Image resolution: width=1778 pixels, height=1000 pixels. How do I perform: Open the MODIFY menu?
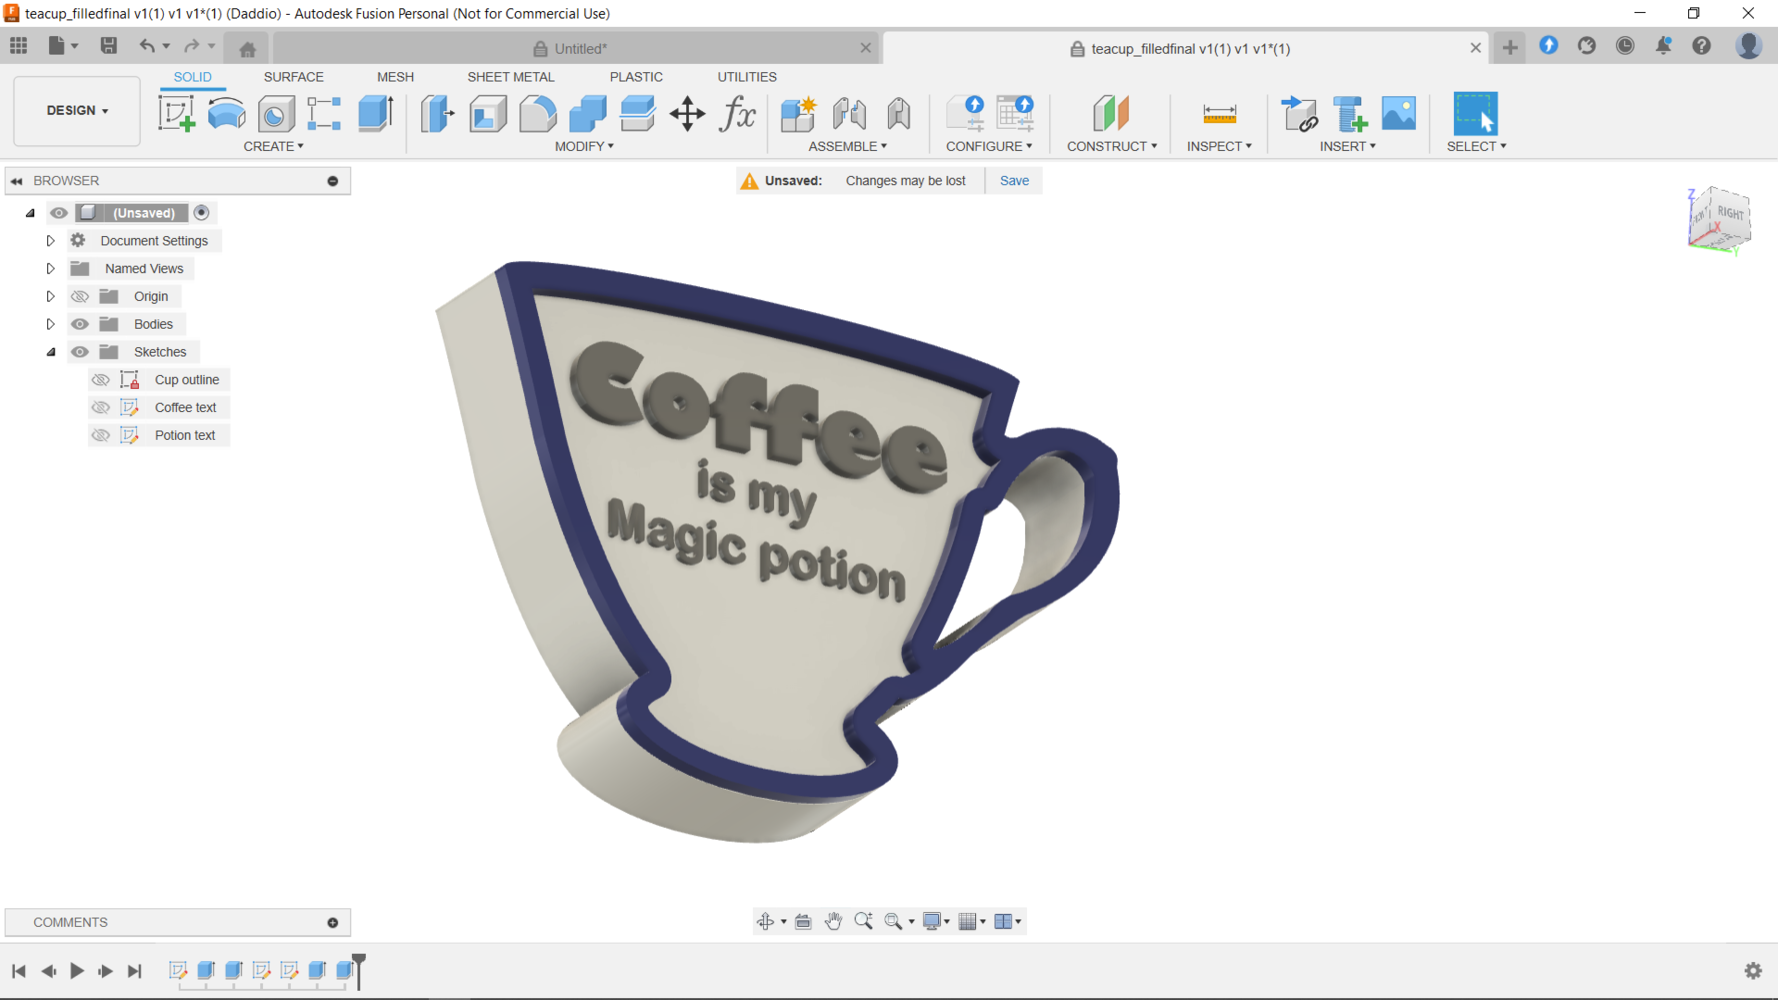[x=584, y=146]
